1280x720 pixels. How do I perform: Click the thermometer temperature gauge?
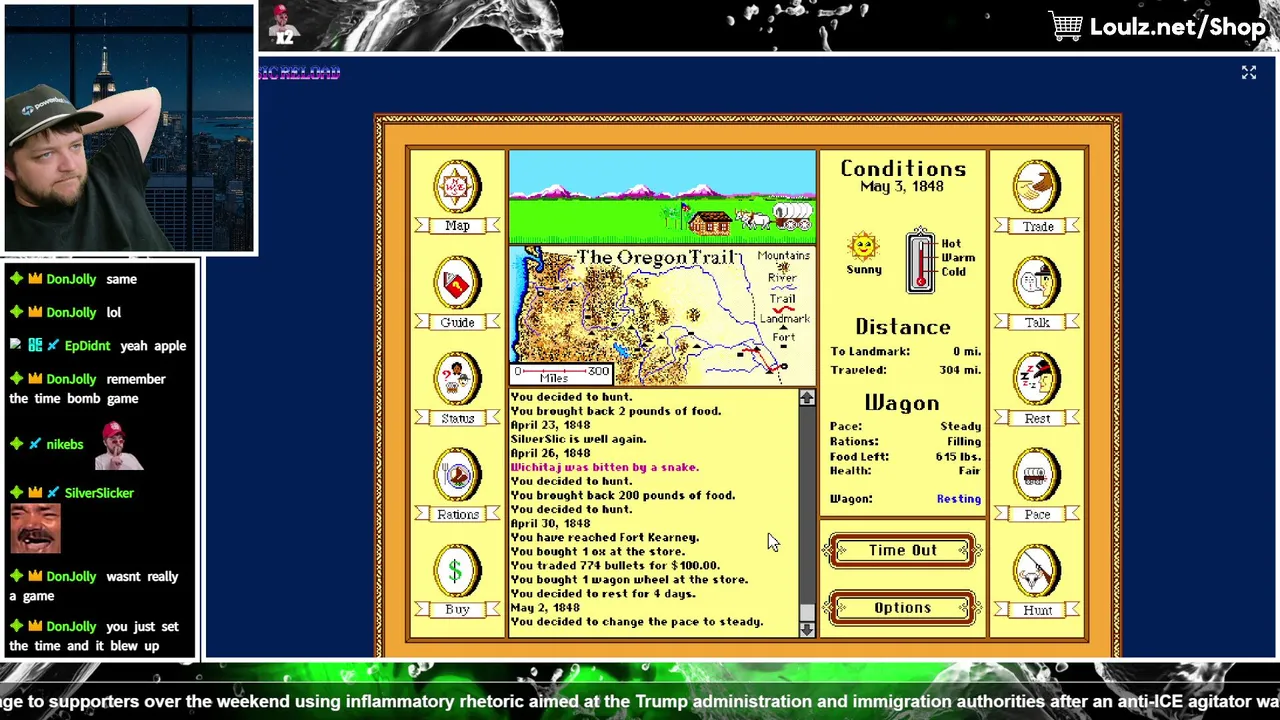pyautogui.click(x=920, y=260)
